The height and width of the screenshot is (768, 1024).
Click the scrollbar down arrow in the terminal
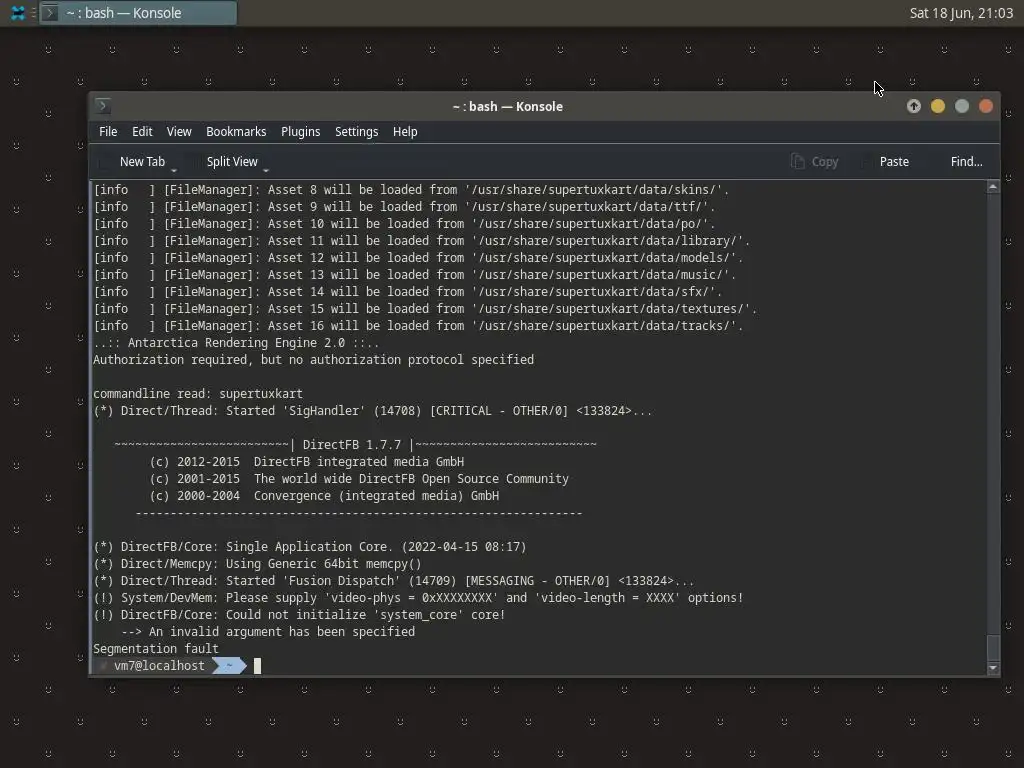993,667
